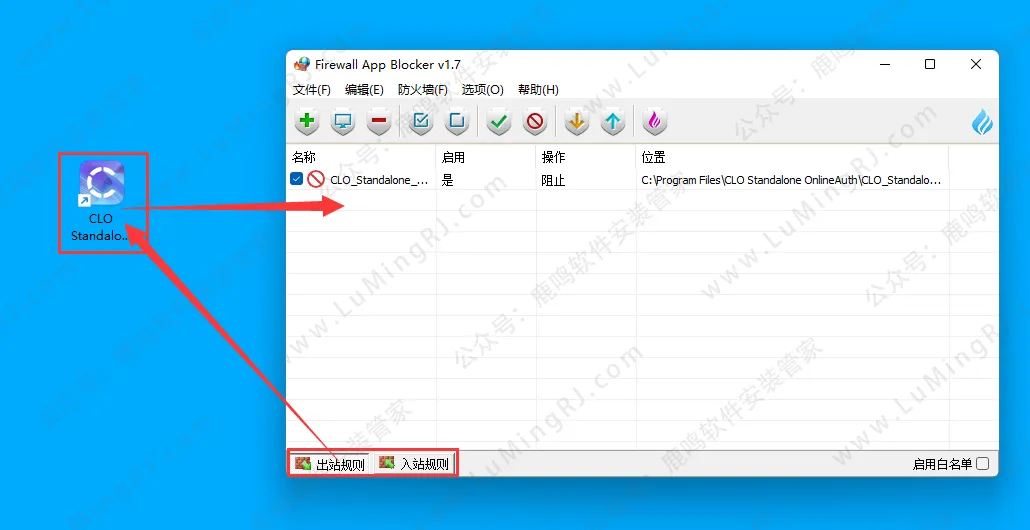Enable the 启用白名单 whitelist checkbox
Image resolution: width=1030 pixels, height=530 pixels.
coord(982,464)
